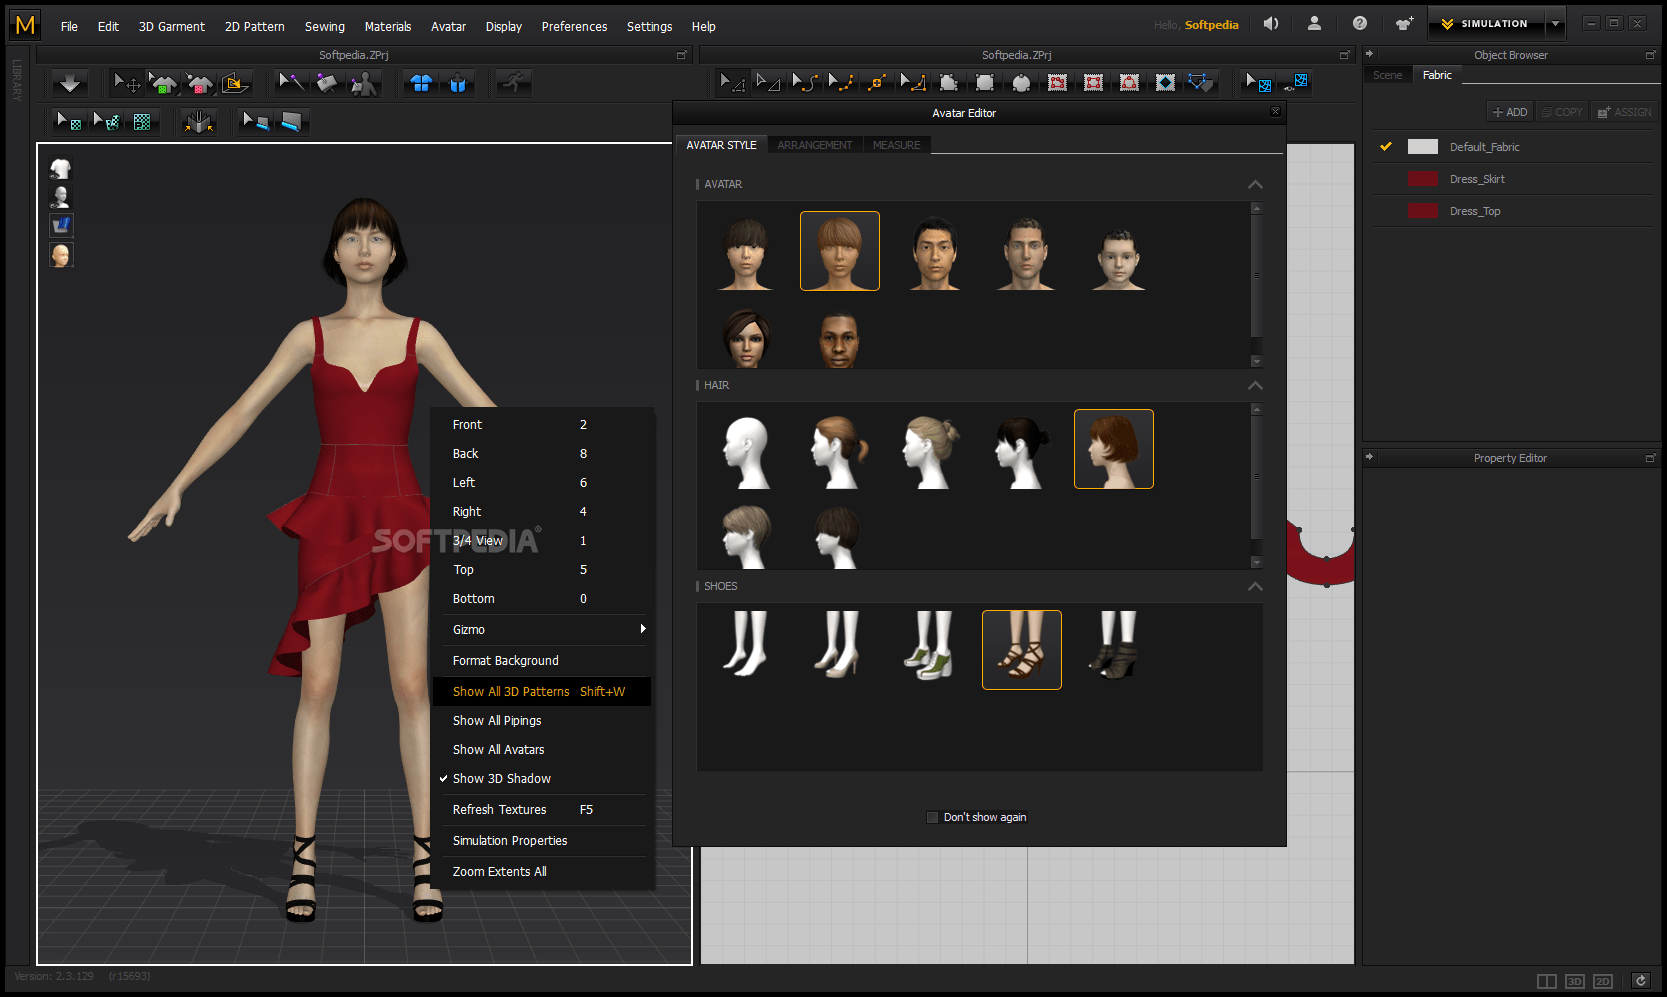The height and width of the screenshot is (997, 1667).
Task: Select the Polygon pattern creation tool
Action: pos(949,83)
